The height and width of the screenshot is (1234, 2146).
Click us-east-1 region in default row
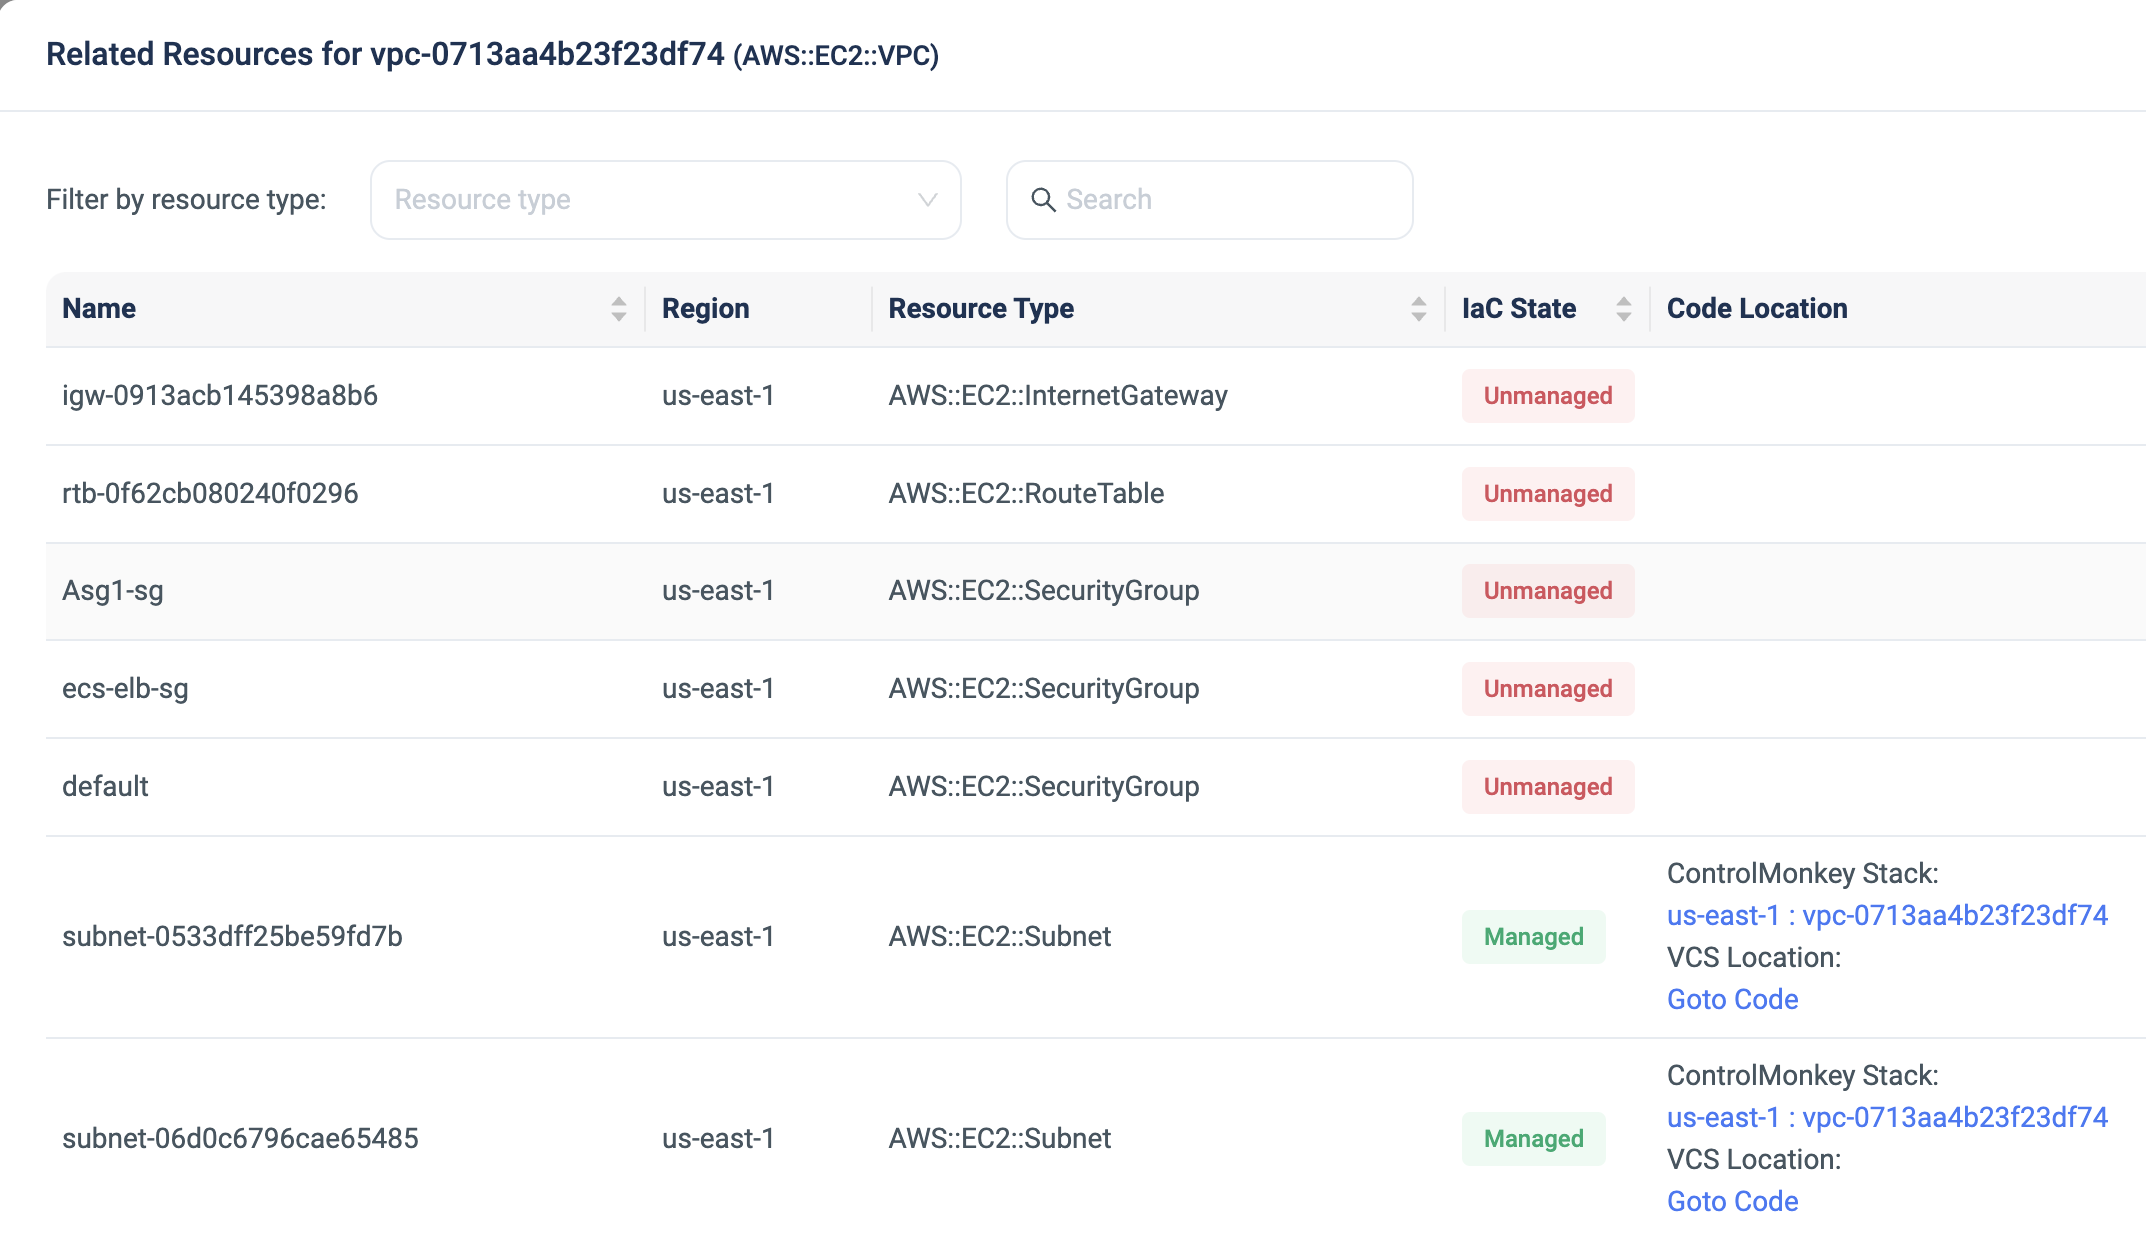tap(718, 787)
